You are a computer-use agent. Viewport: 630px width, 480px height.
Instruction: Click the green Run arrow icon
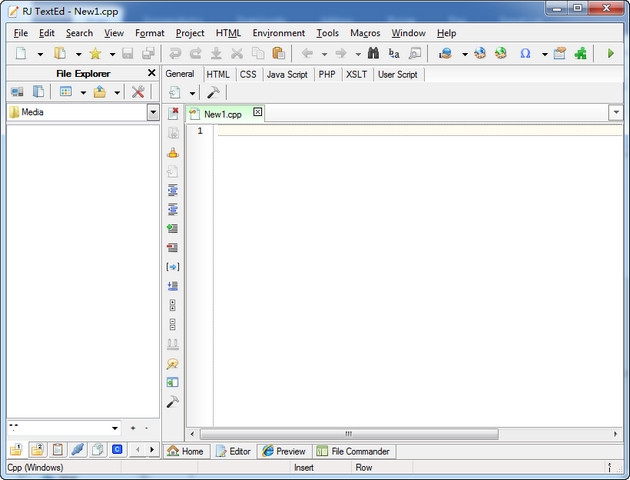coord(610,54)
